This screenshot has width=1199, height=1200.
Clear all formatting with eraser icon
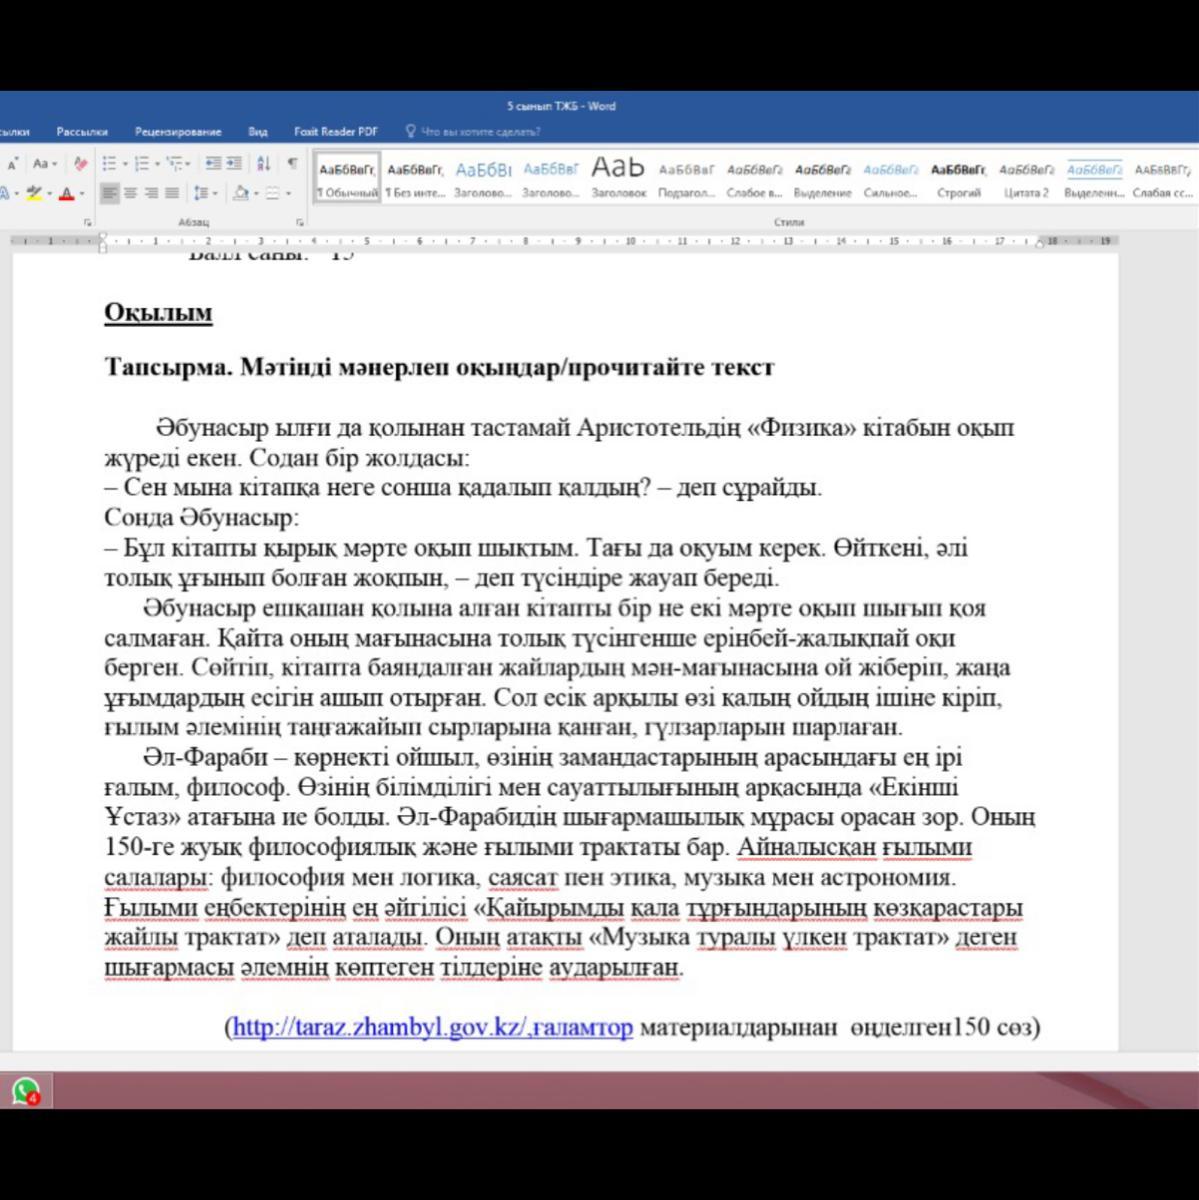click(81, 164)
